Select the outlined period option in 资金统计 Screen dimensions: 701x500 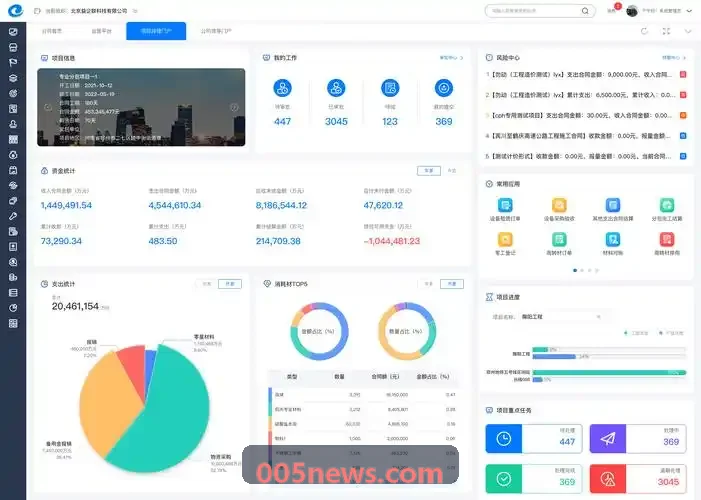429,171
